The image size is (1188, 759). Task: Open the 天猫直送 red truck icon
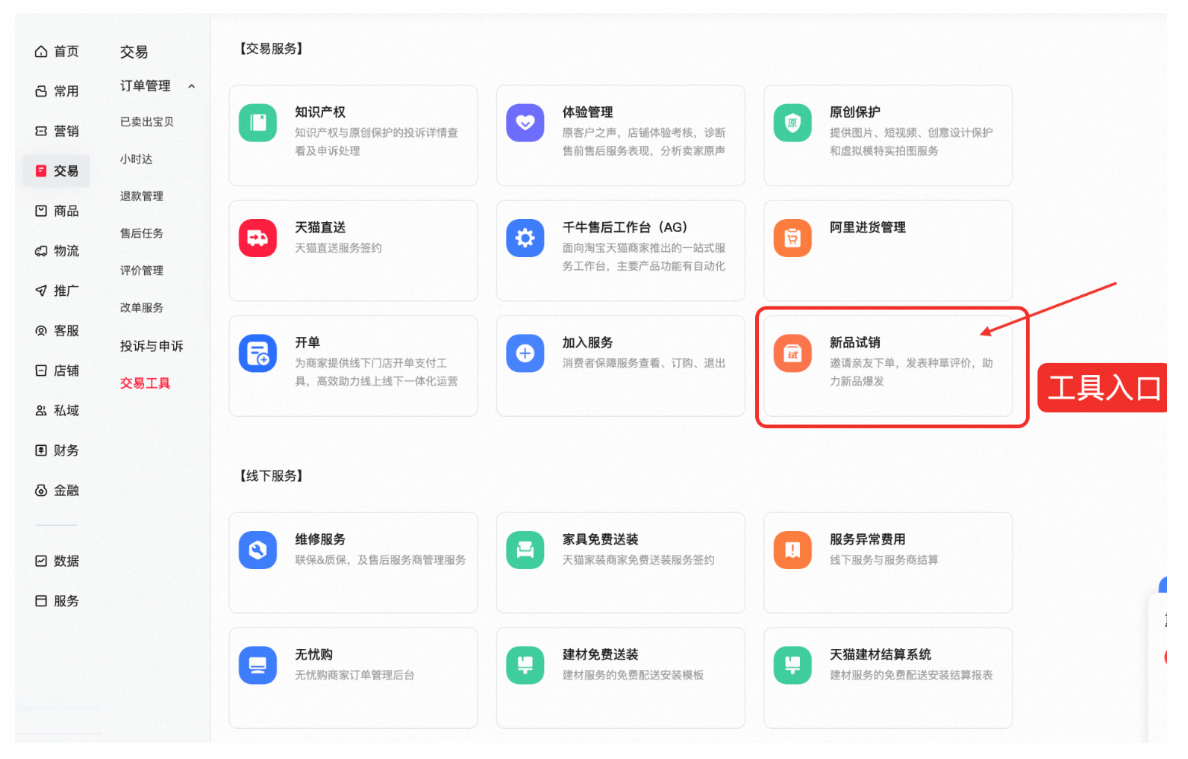(258, 238)
